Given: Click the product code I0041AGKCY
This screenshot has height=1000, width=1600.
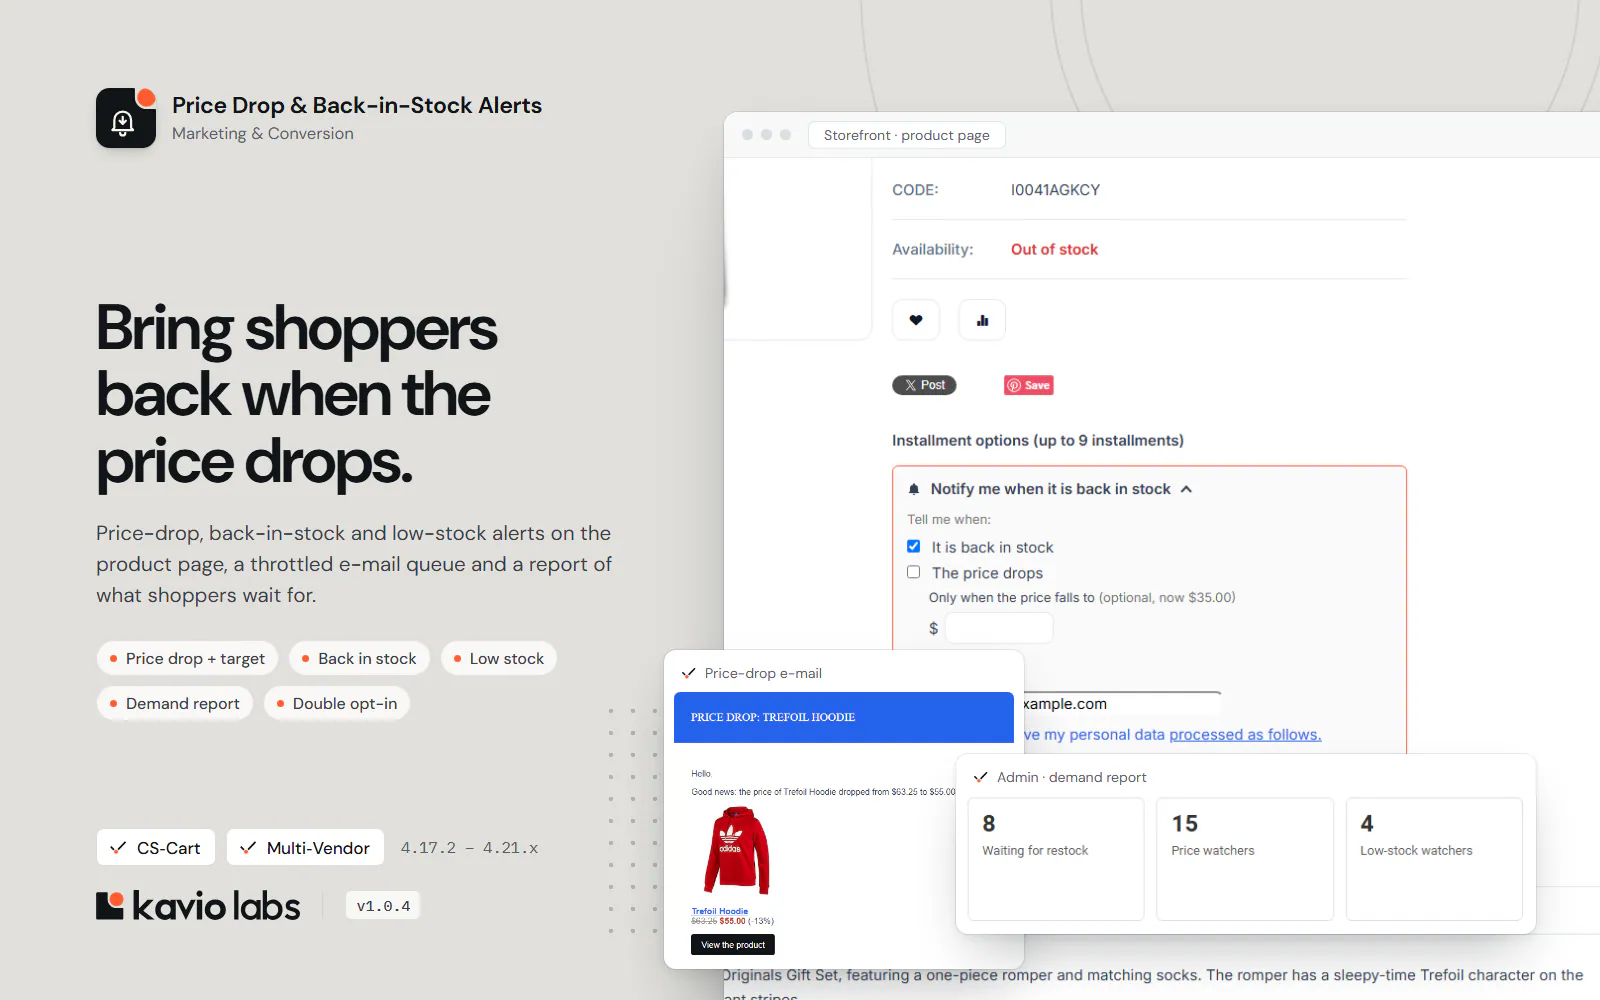Looking at the screenshot, I should click(1055, 190).
